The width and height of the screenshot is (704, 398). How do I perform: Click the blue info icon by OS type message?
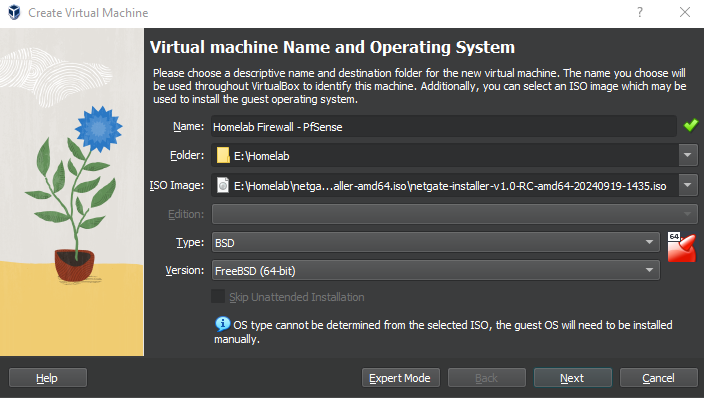click(222, 324)
